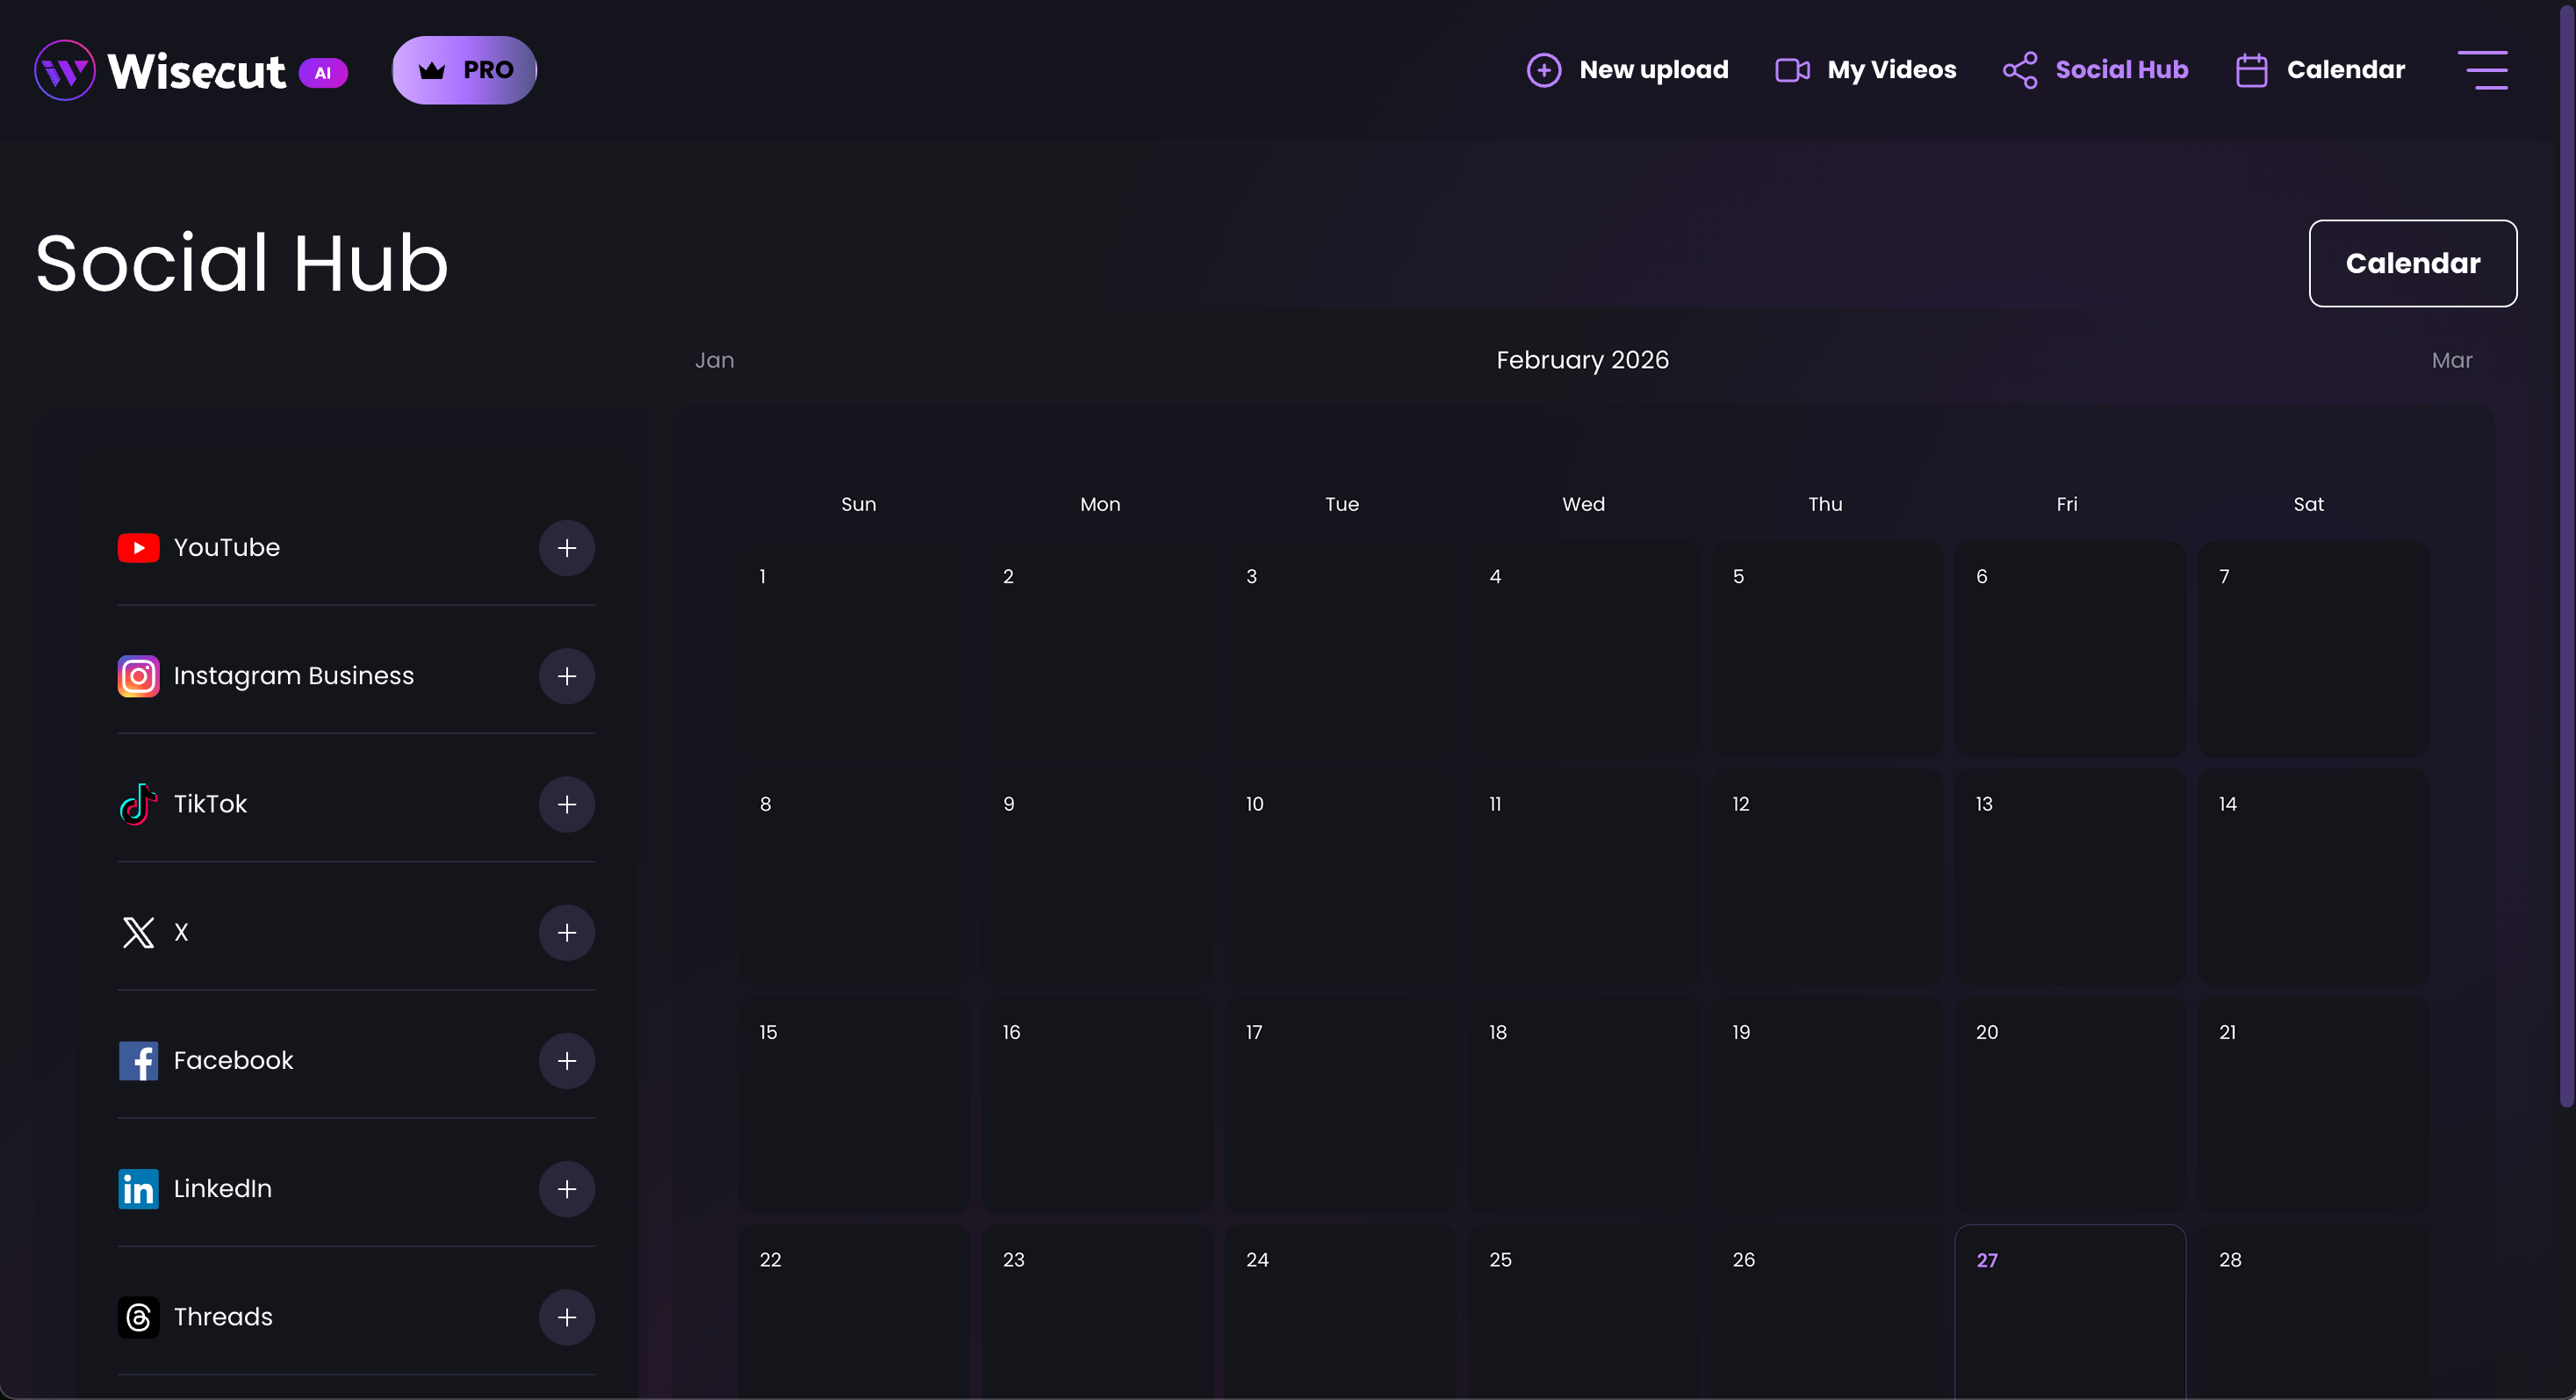The width and height of the screenshot is (2576, 1400).
Task: Click the Wisecut logo
Action: (x=190, y=70)
